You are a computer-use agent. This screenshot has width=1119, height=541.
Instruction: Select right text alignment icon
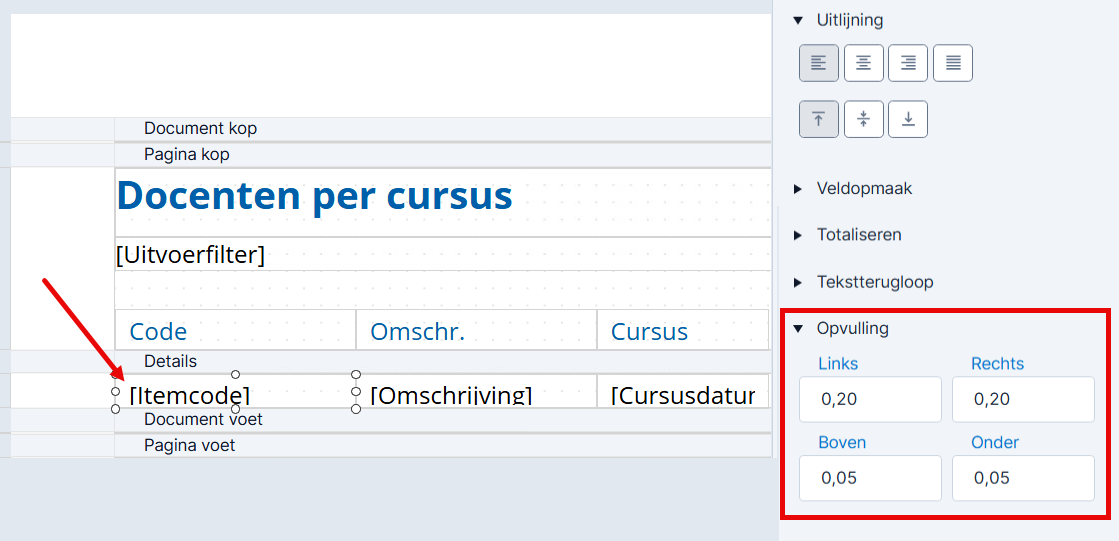click(x=908, y=63)
